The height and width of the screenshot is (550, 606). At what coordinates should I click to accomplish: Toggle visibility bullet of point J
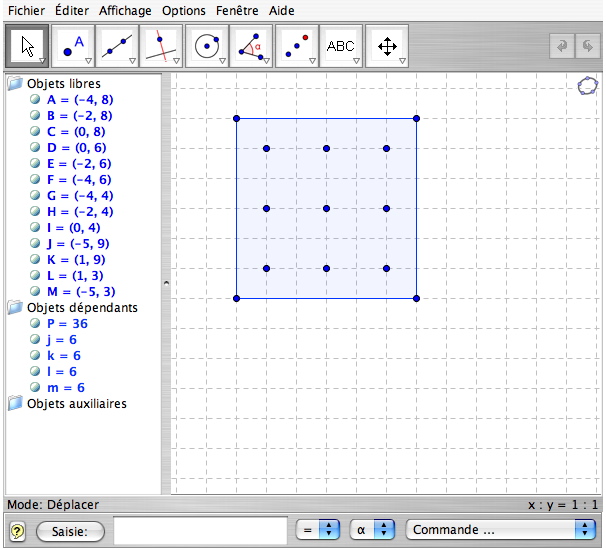point(35,243)
